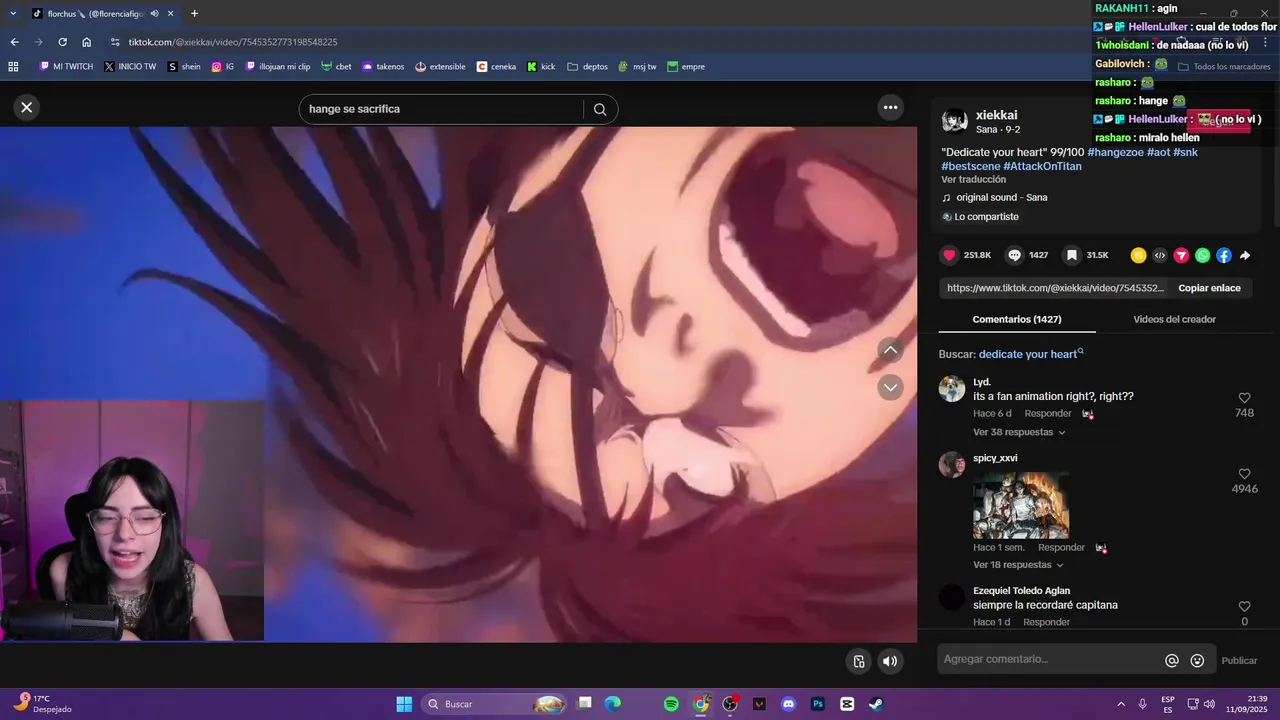Screen dimensions: 1280x720
Task: Click the search magnifier icon in TikTok search
Action: point(600,109)
